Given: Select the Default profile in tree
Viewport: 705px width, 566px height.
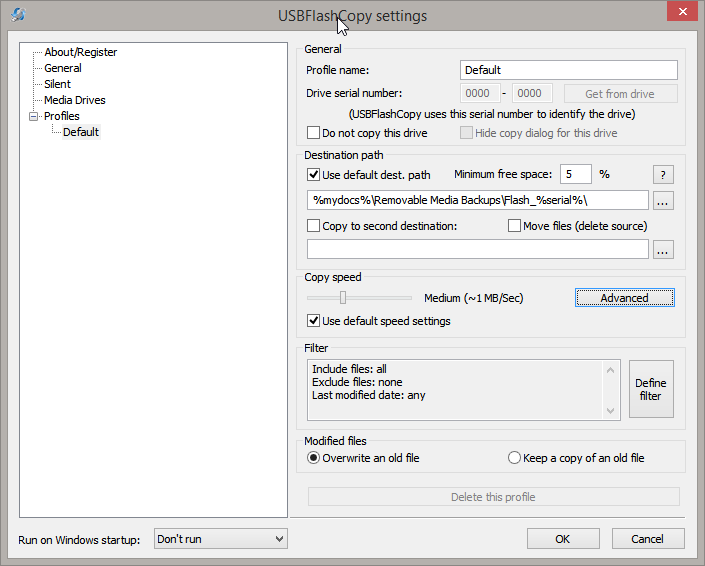Looking at the screenshot, I should 81,132.
